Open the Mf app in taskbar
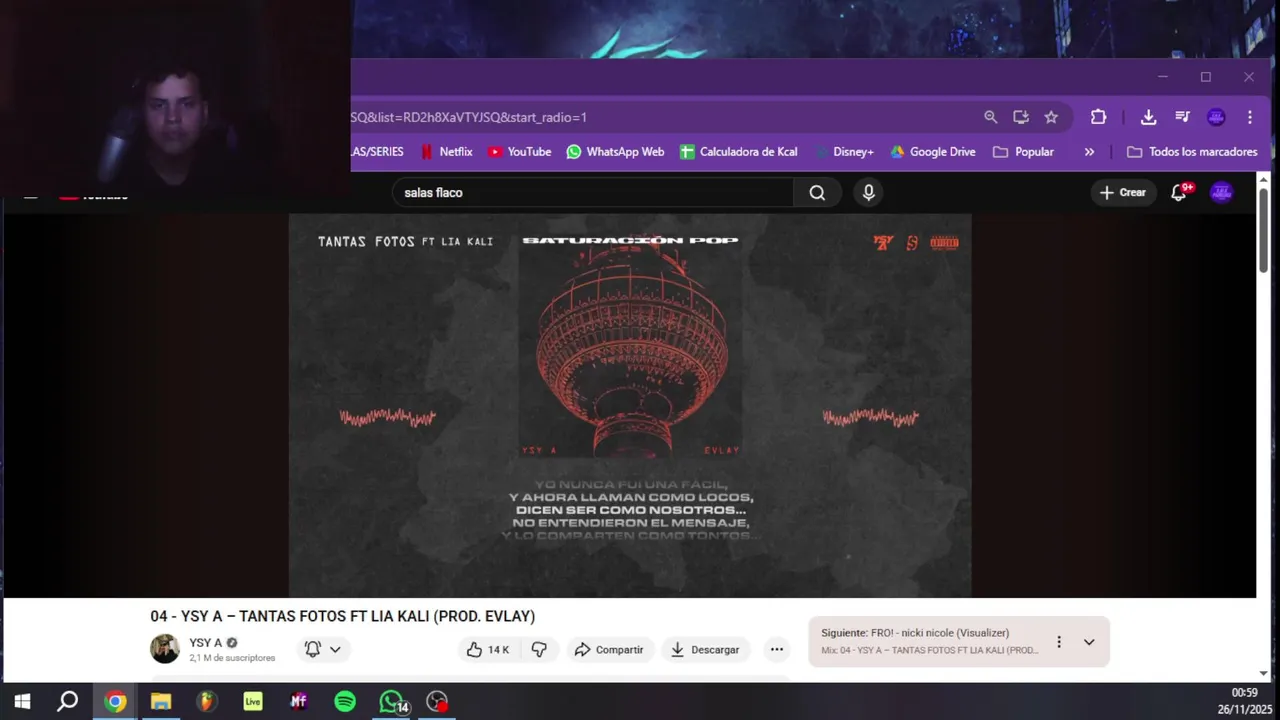Screen dimensions: 1280x720 (298, 702)
